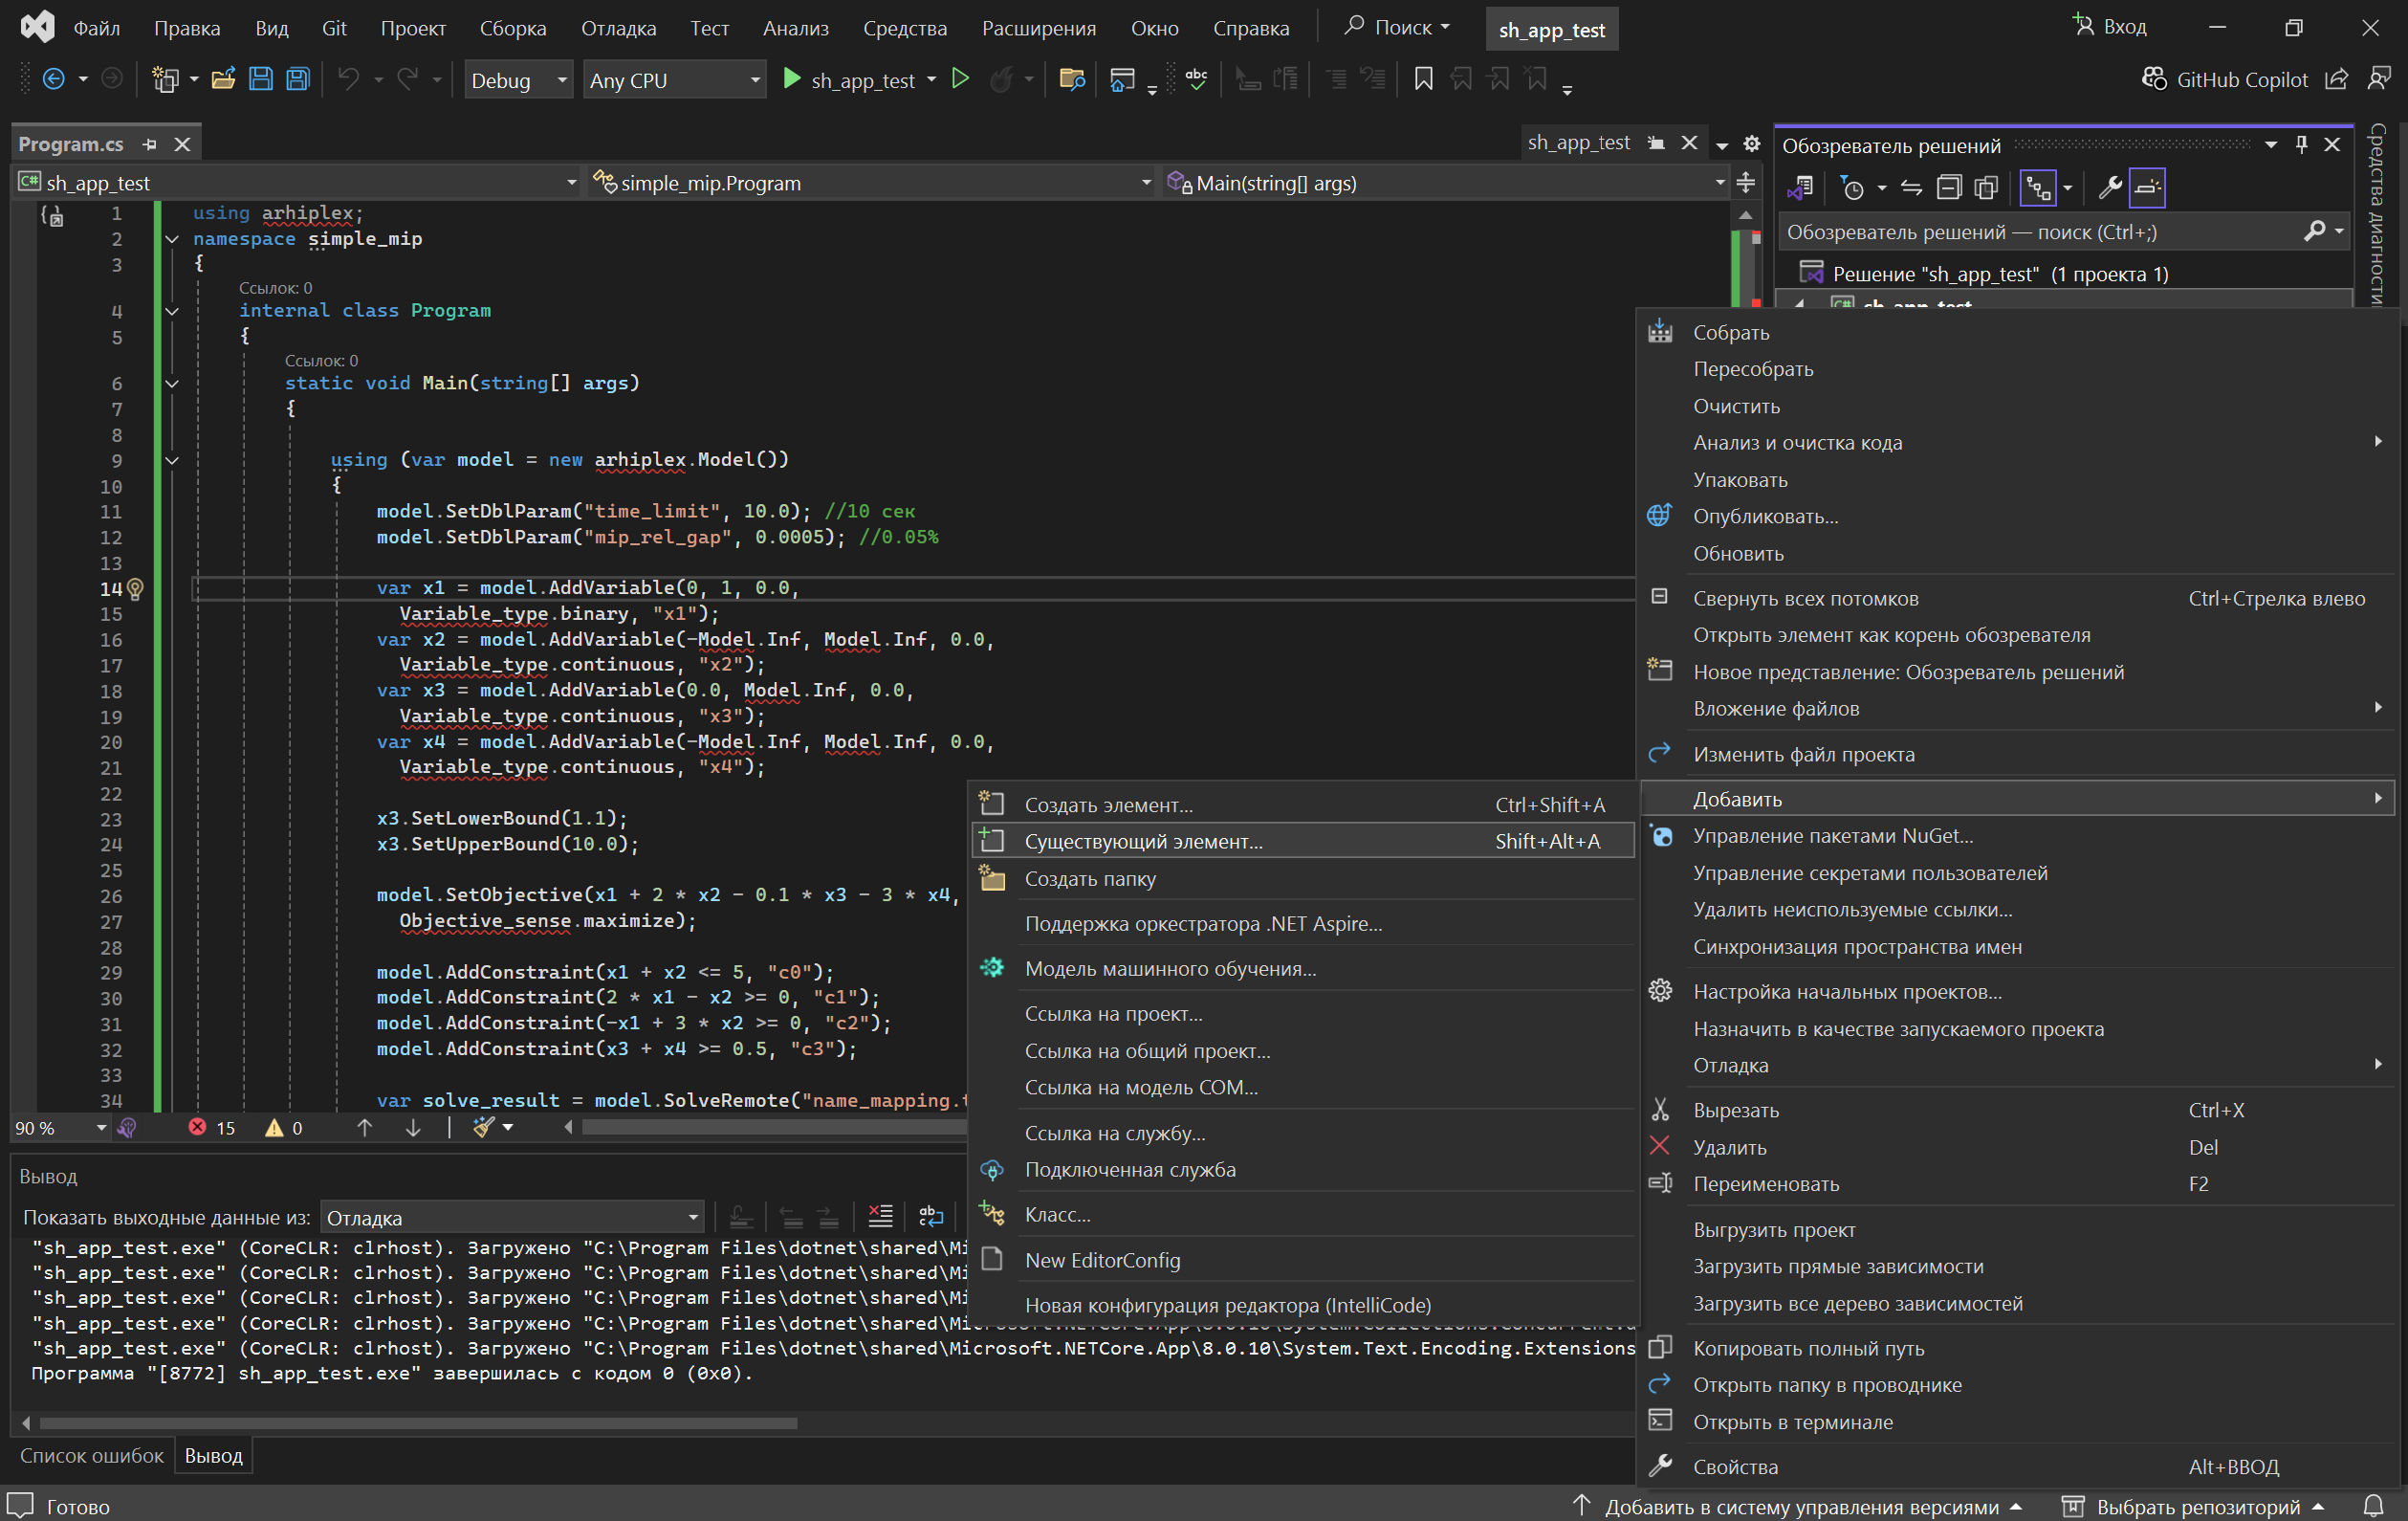Image resolution: width=2408 pixels, height=1521 pixels.
Task: Click the Pending Changes Filter clock icon
Action: (x=1852, y=188)
